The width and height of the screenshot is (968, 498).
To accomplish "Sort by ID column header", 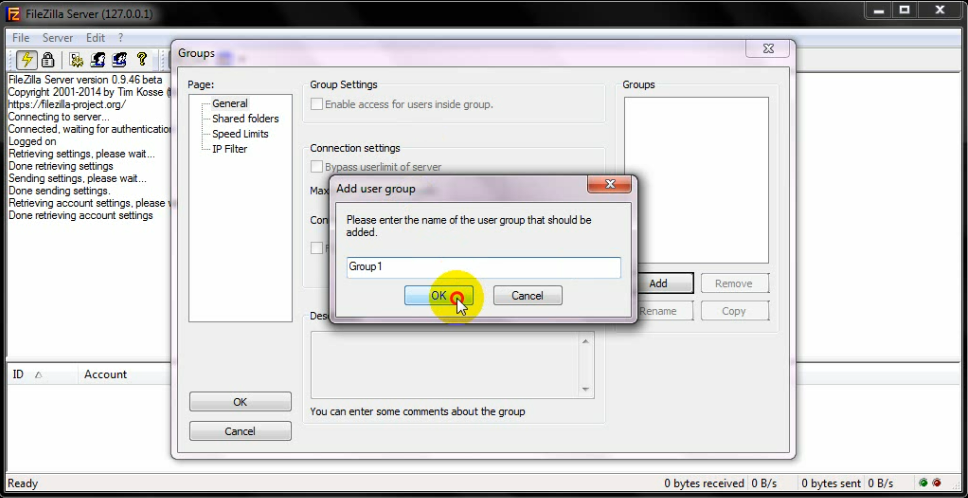I will click(x=41, y=375).
